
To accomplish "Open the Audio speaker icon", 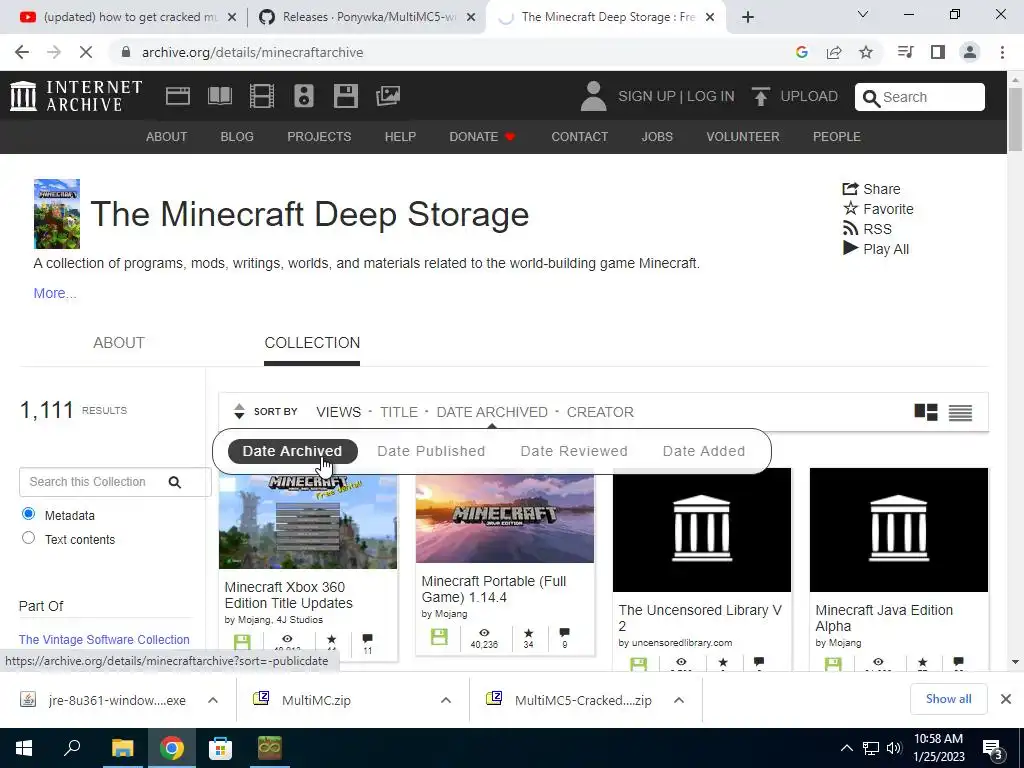I will pyautogui.click(x=304, y=96).
